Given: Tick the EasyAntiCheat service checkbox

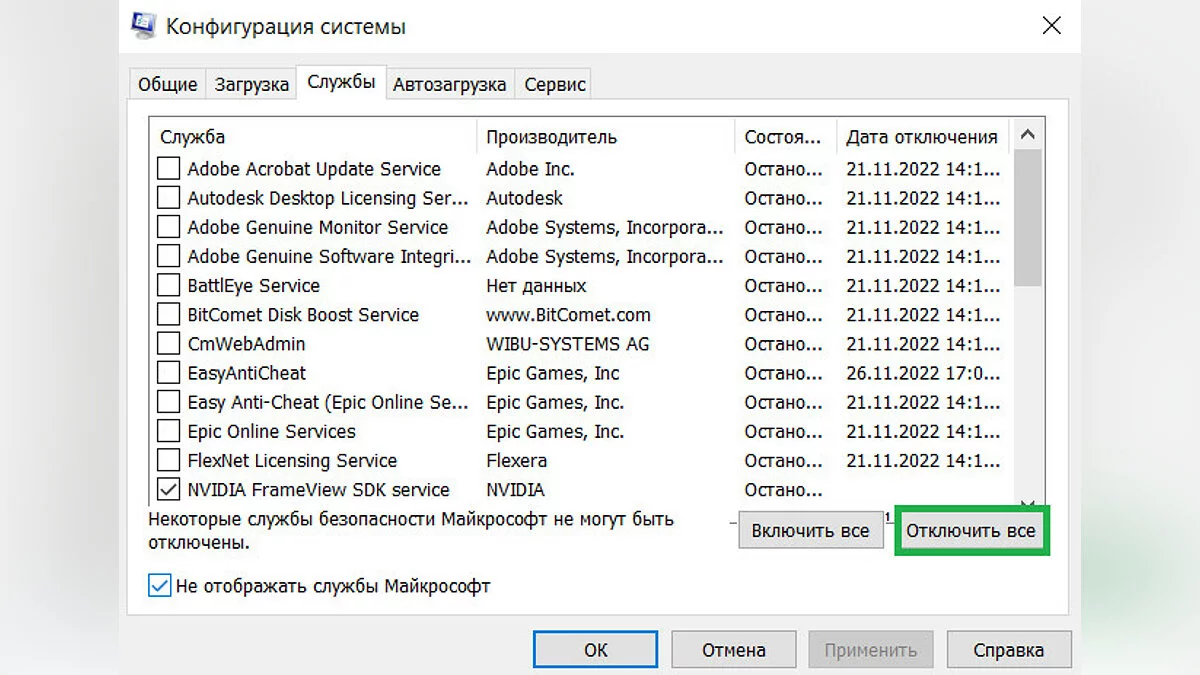Looking at the screenshot, I should [x=169, y=373].
